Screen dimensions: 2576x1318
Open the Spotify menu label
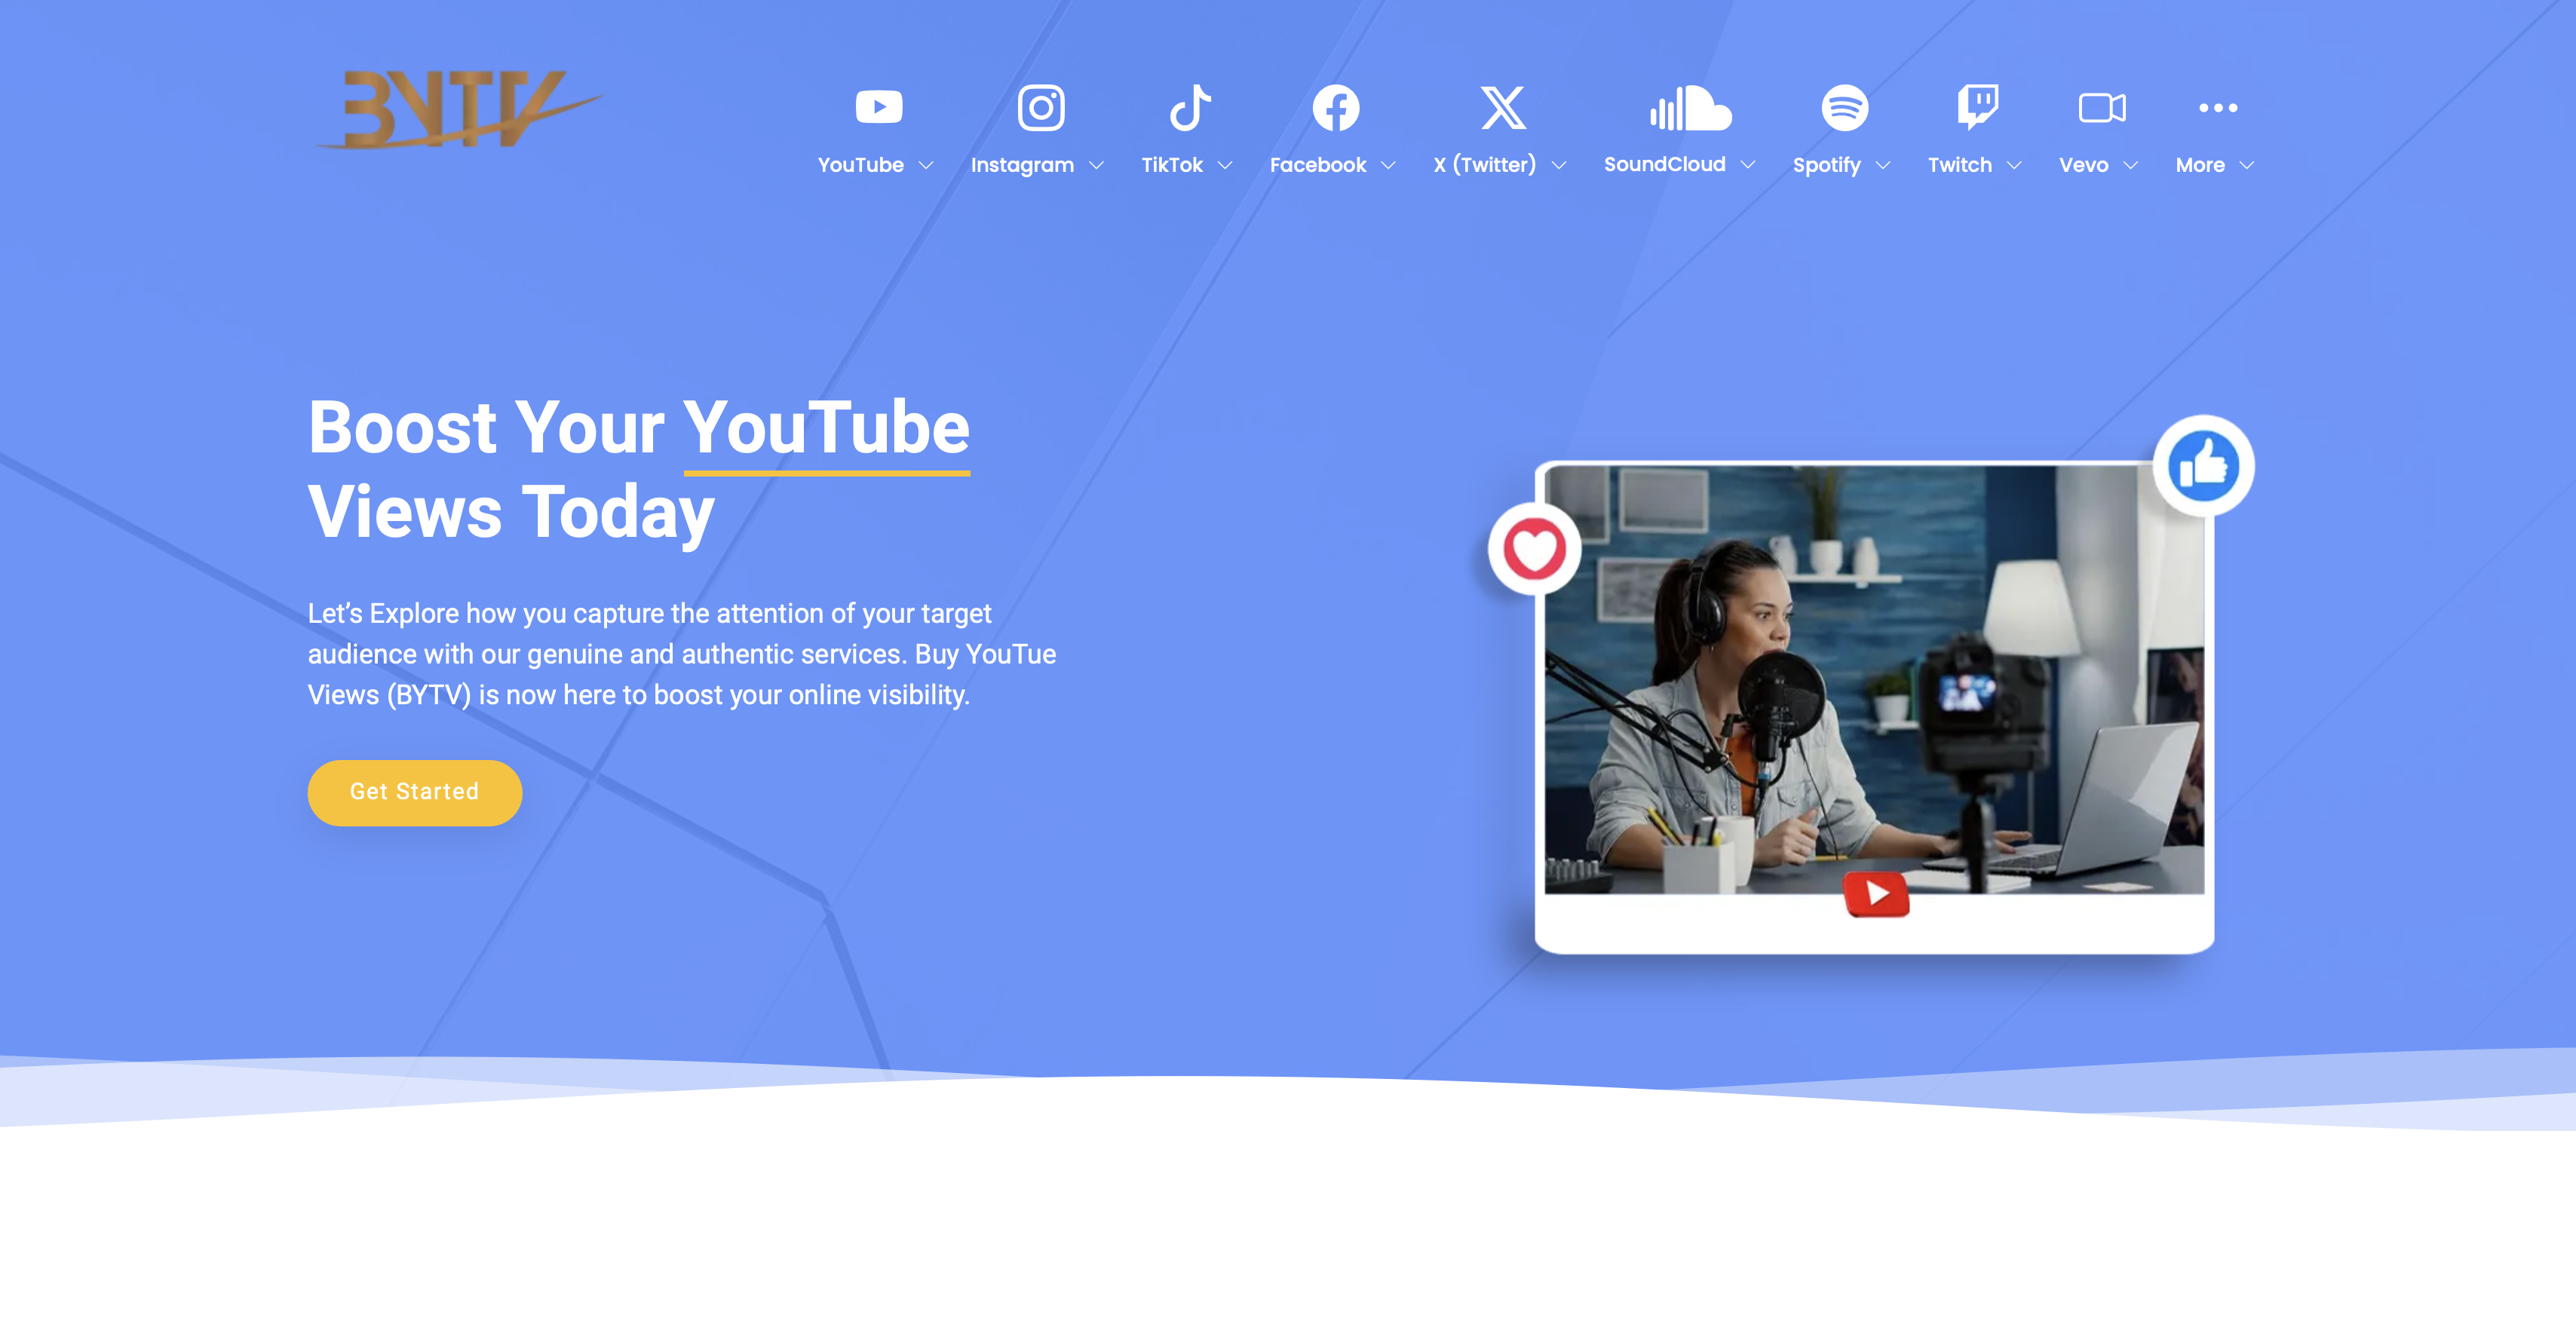(1826, 166)
